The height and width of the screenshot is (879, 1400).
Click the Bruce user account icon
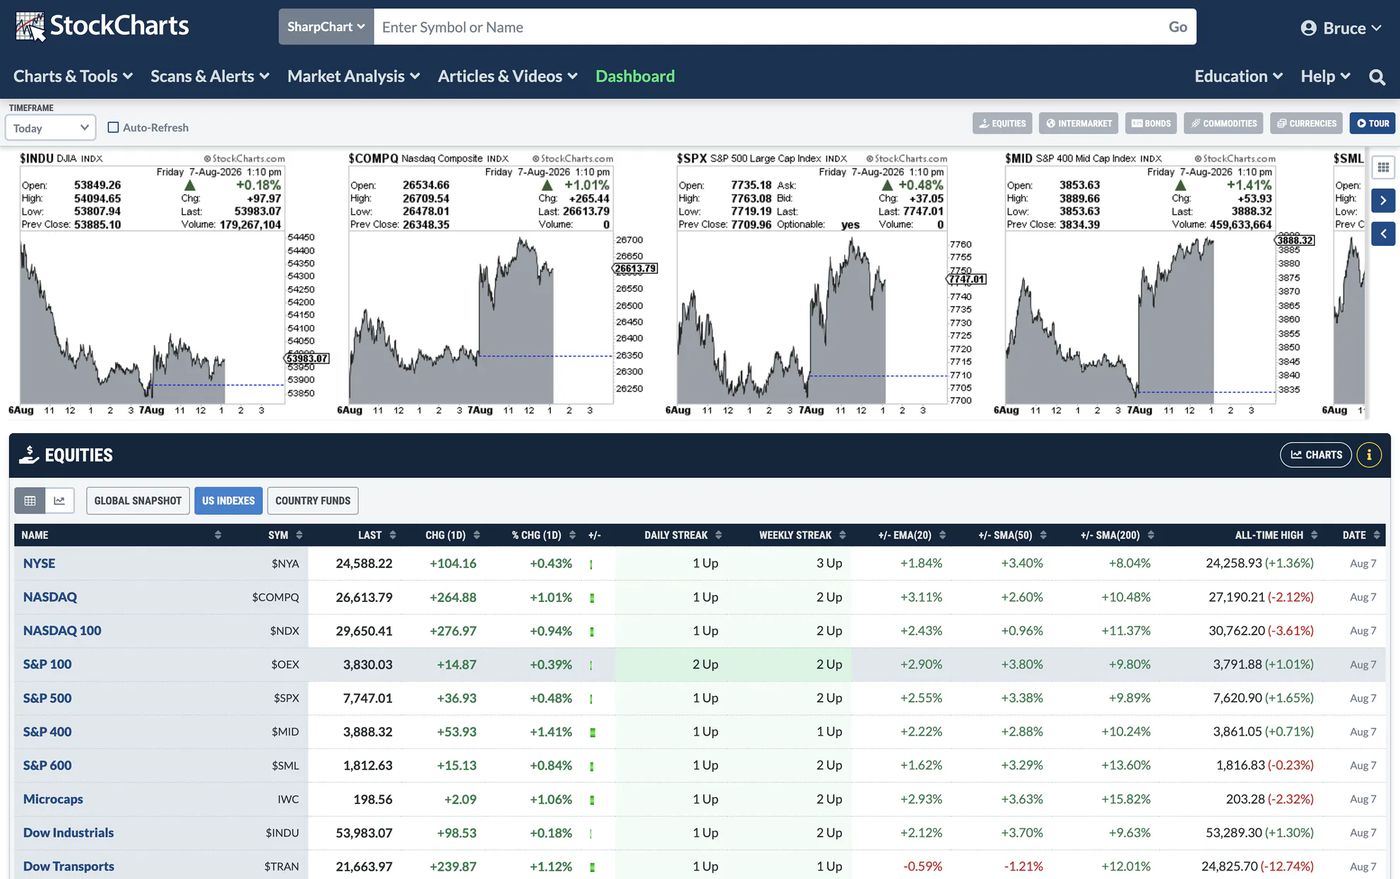(1308, 28)
